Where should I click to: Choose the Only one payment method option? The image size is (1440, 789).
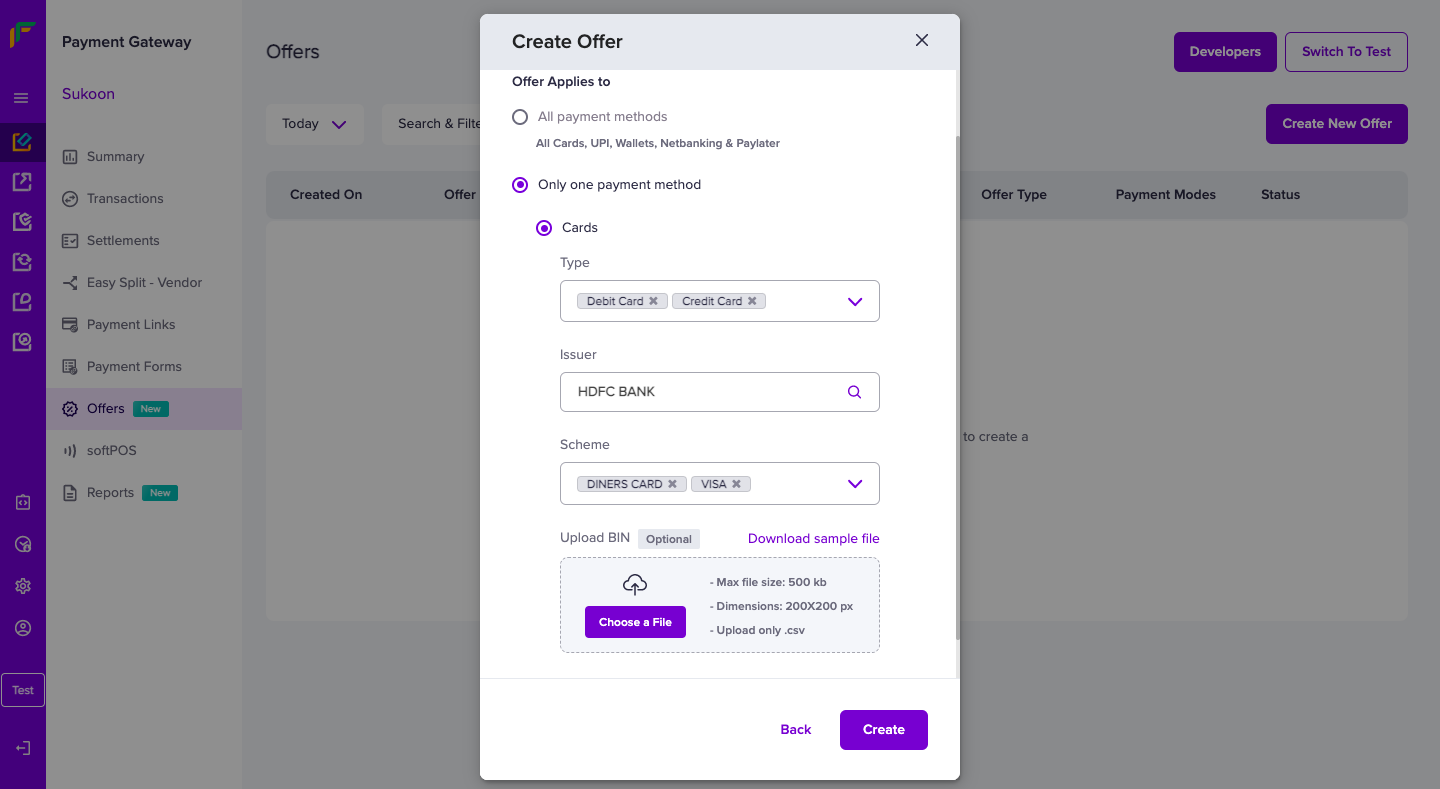520,185
